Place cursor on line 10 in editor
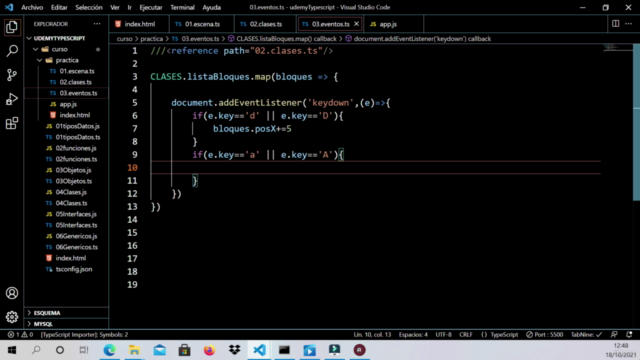Screen dimensions: 640x360 (x=376, y=168)
